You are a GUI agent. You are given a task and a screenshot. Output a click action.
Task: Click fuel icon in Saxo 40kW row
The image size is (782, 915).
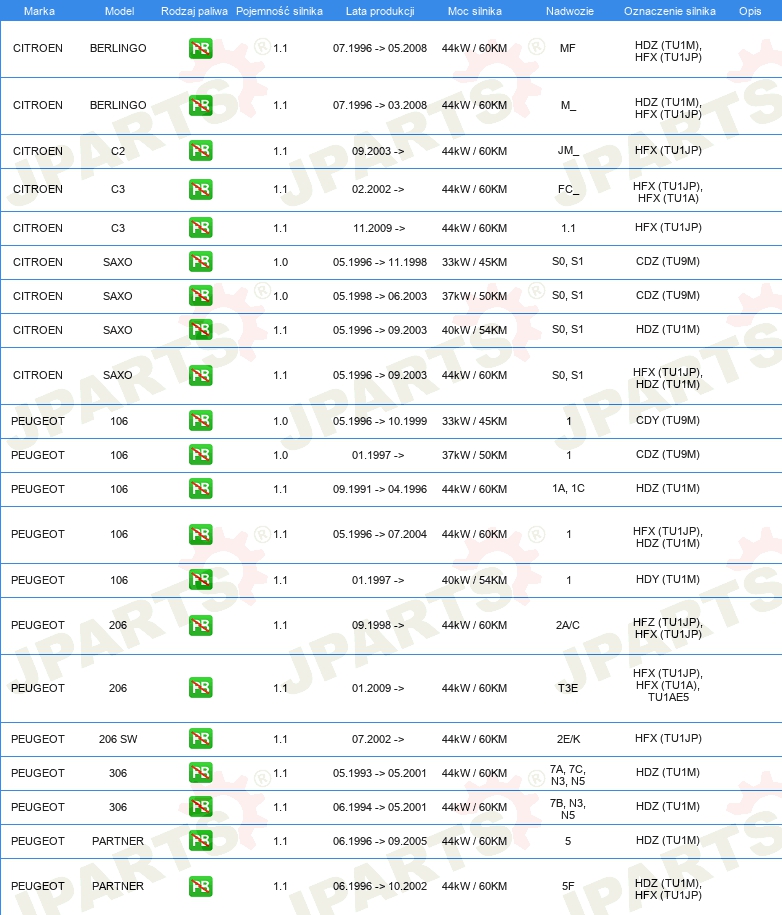[x=200, y=330]
